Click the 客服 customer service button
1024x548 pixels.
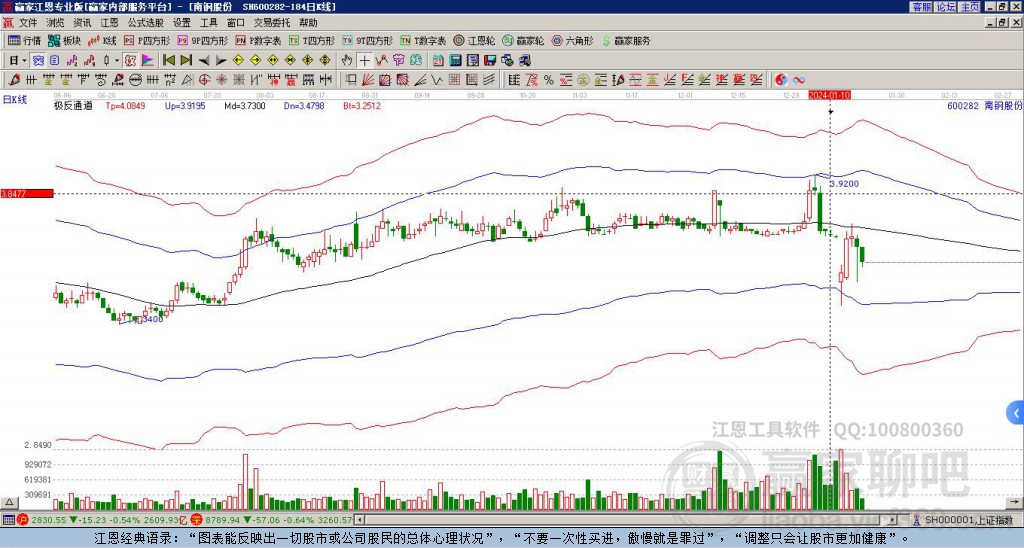point(921,7)
